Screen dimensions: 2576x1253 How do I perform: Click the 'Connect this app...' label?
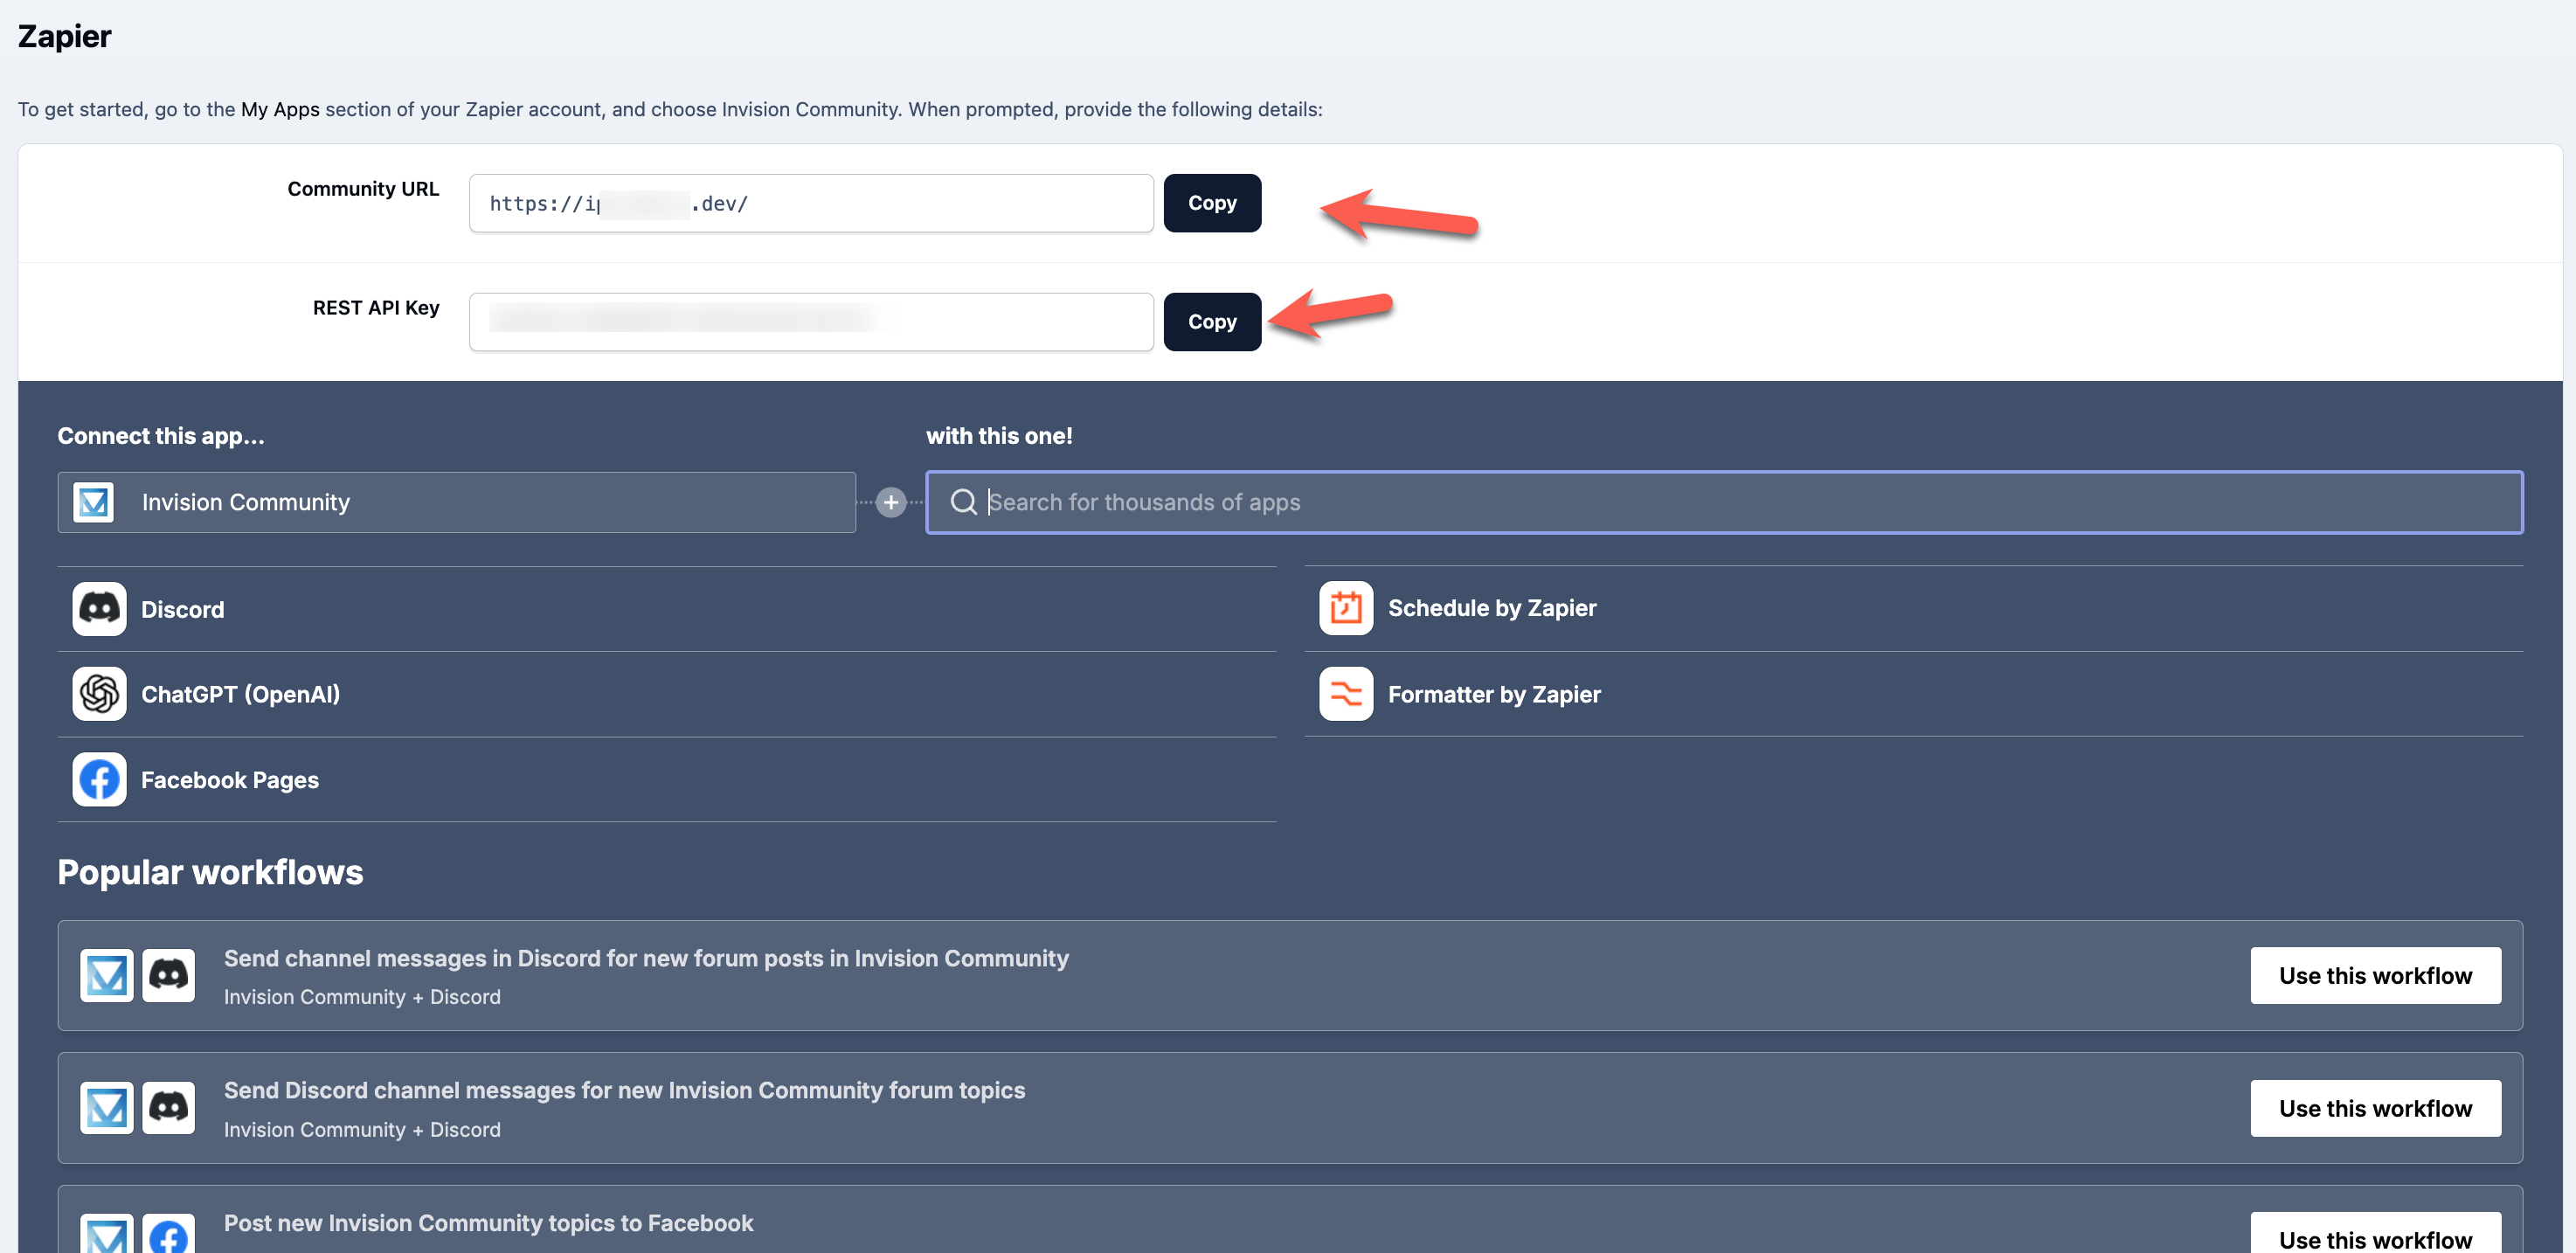[161, 436]
